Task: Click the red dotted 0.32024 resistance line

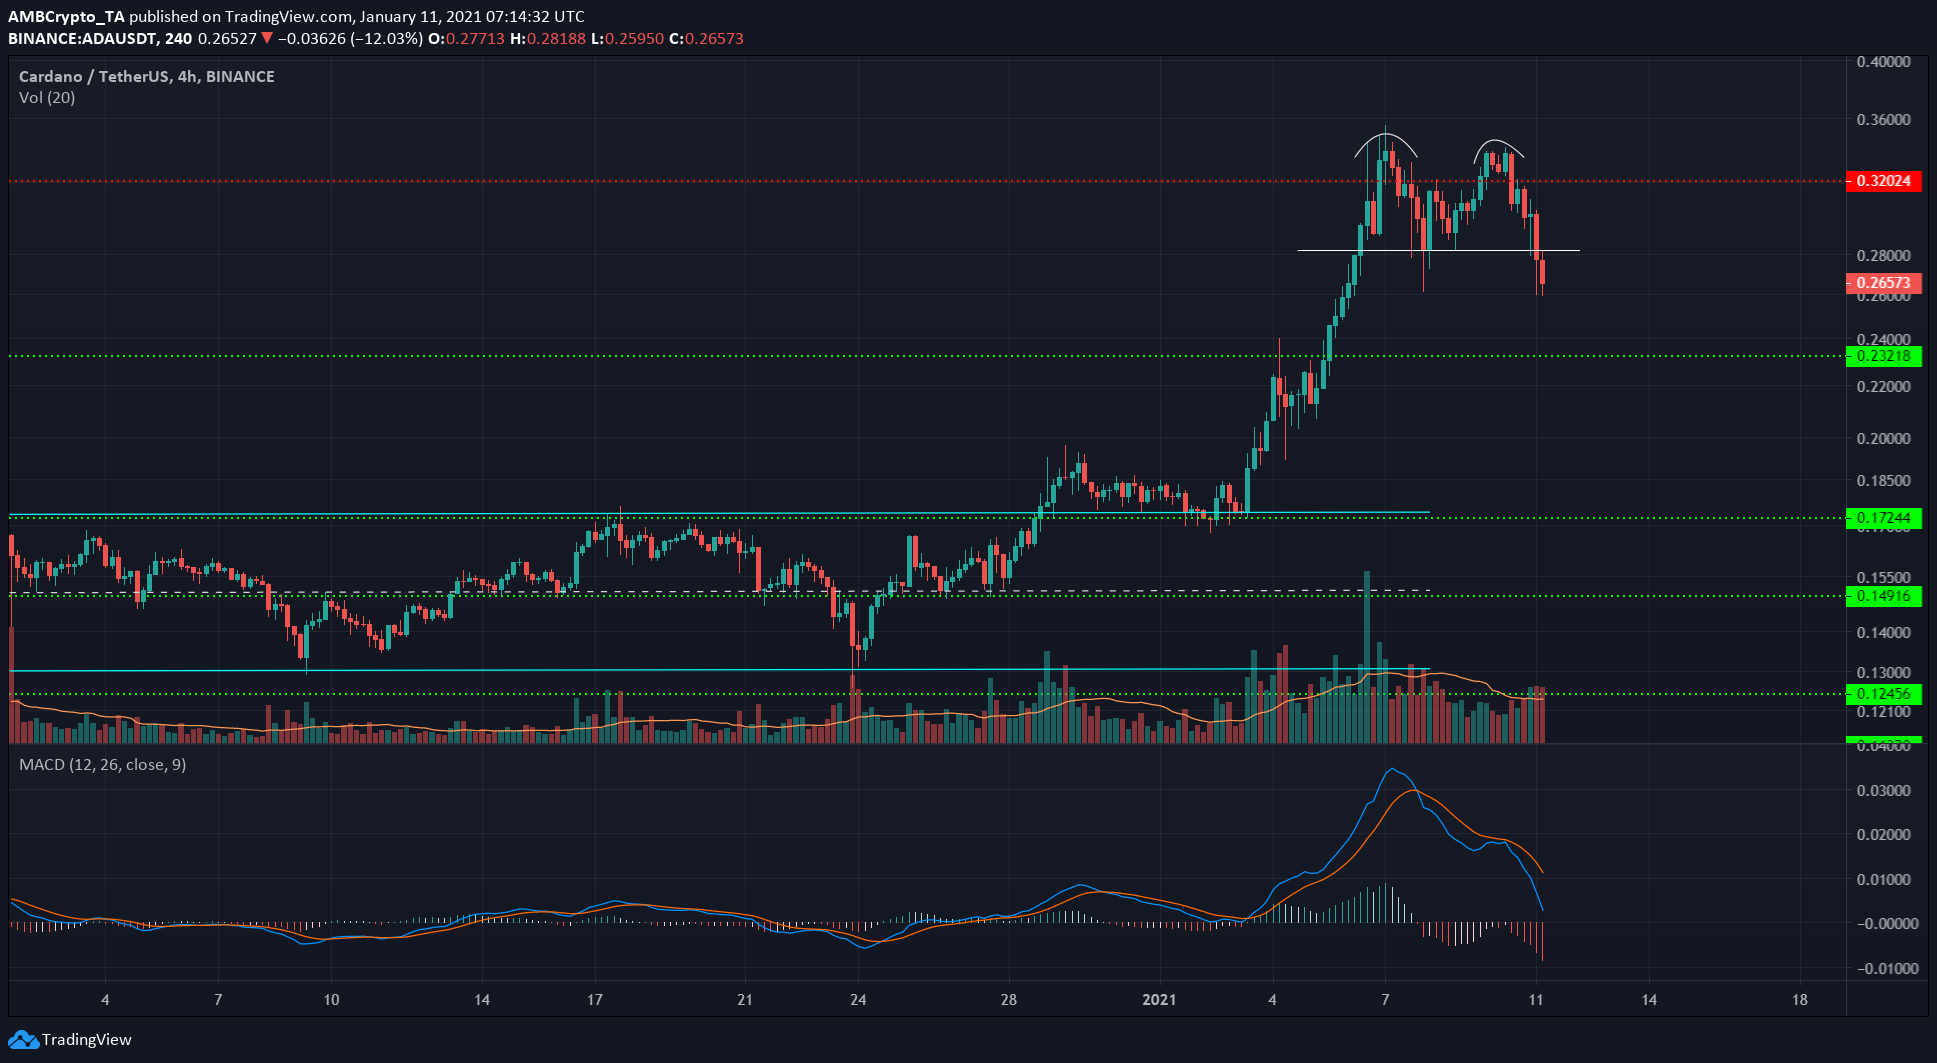Action: pyautogui.click(x=925, y=181)
